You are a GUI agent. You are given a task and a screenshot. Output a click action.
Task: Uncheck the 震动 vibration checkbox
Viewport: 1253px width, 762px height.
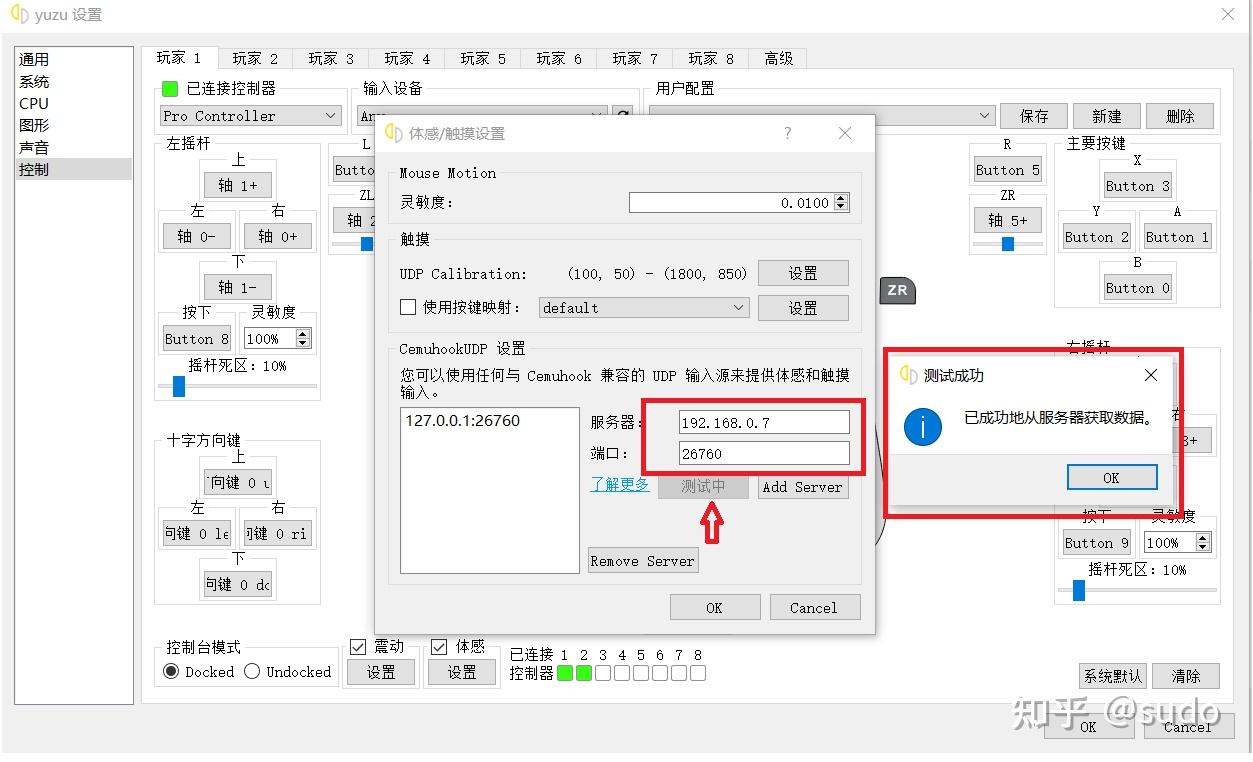358,647
